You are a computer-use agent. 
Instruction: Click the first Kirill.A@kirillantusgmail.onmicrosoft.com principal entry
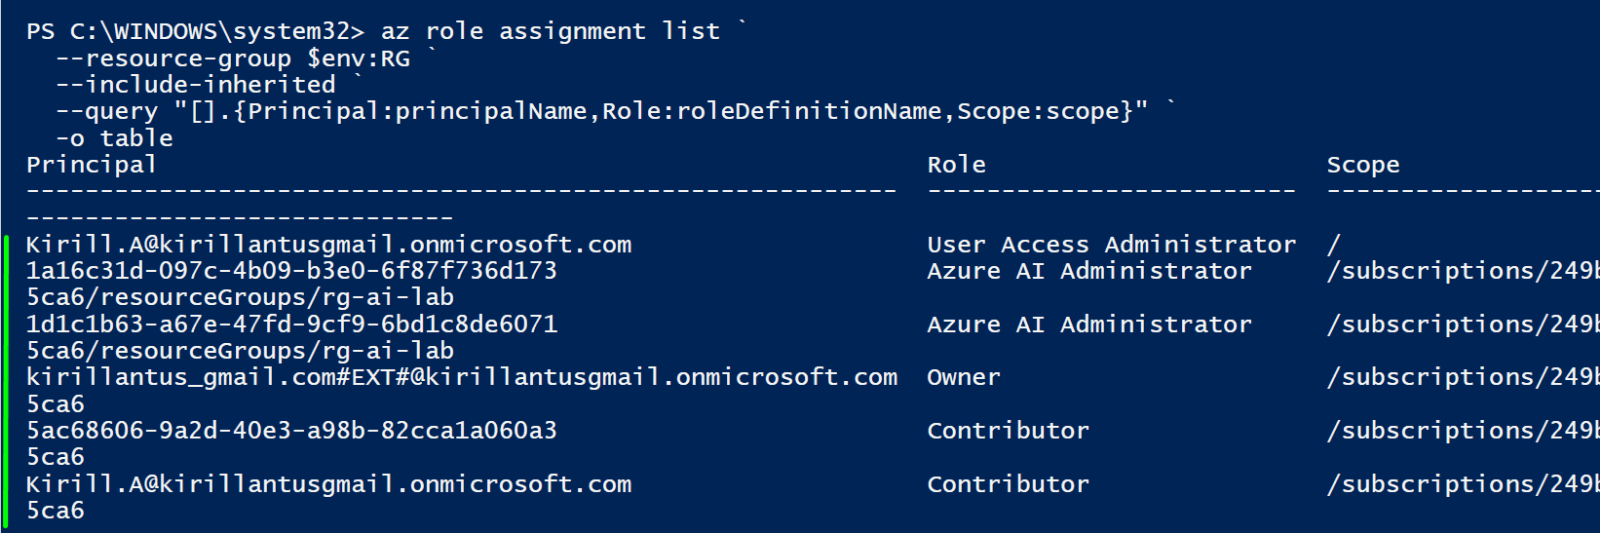point(329,245)
